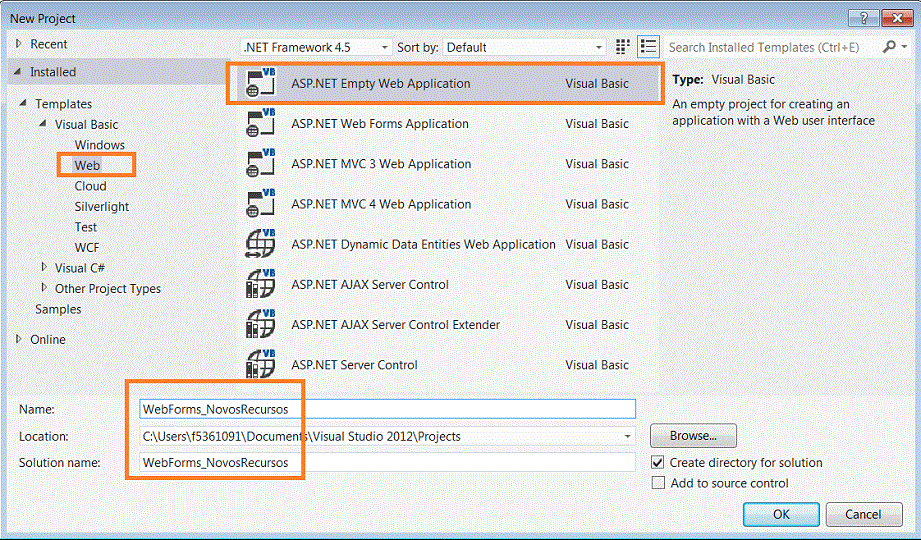Click the Visual C# label in tree
The height and width of the screenshot is (540, 921).
tap(80, 268)
